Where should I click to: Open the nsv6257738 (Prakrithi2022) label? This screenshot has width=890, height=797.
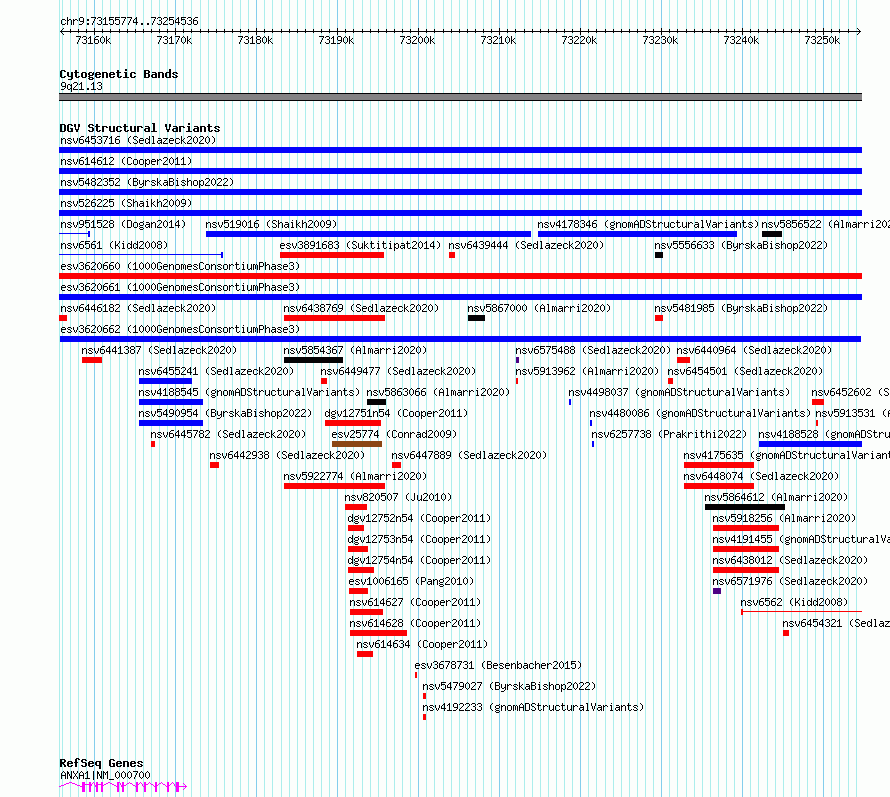tap(669, 434)
